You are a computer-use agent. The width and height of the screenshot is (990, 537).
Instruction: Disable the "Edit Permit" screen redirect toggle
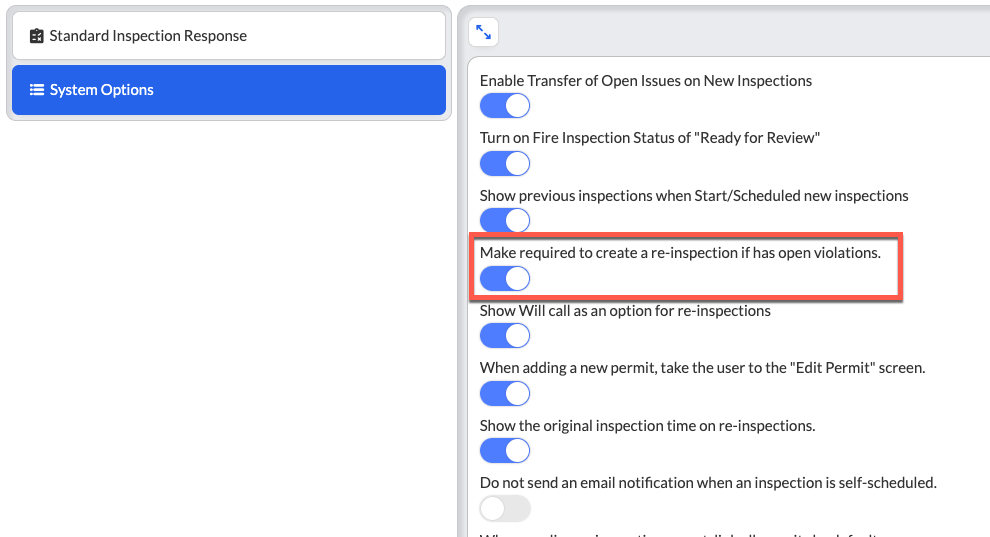coord(505,393)
